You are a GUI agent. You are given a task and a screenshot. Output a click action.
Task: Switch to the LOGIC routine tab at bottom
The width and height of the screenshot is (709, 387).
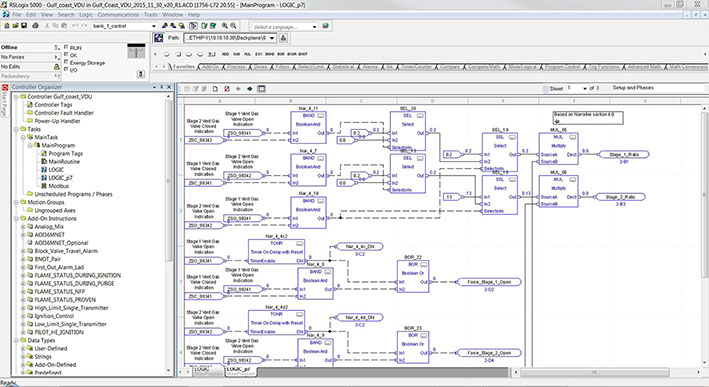coord(201,371)
